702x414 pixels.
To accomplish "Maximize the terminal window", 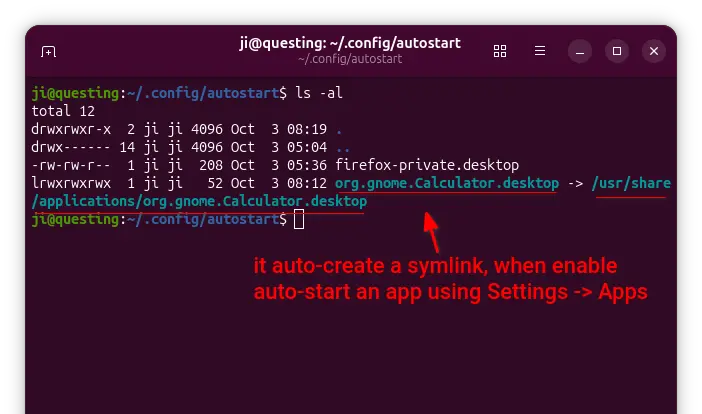I will tap(617, 51).
